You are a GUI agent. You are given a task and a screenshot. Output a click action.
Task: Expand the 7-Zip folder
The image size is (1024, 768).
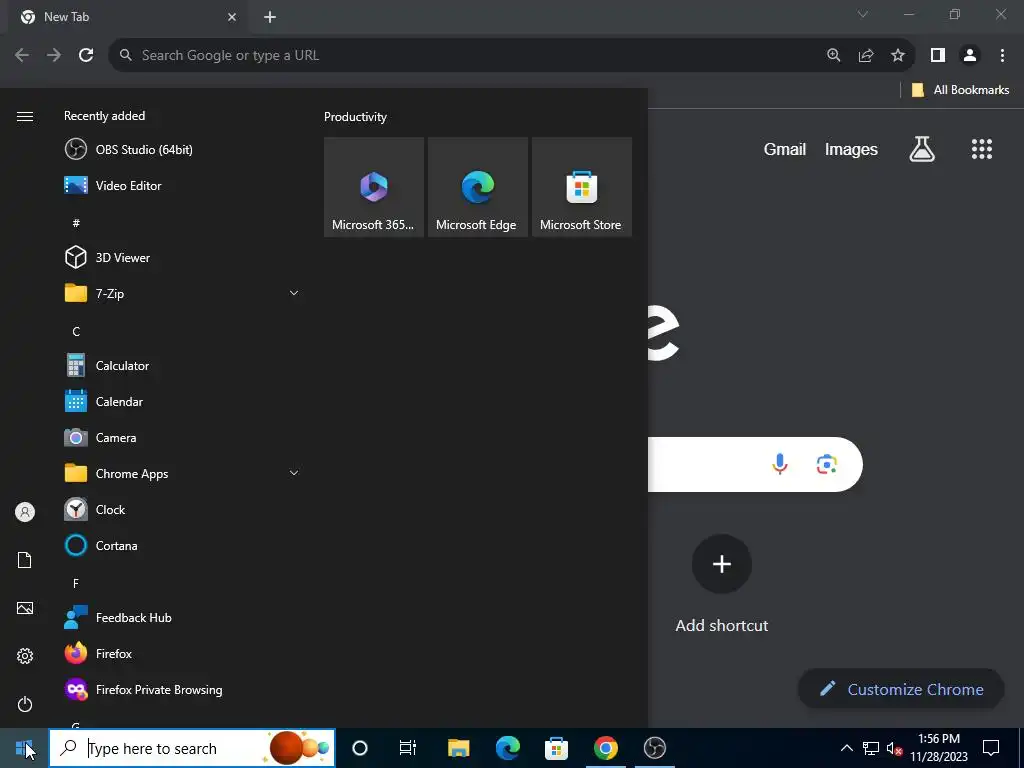(182, 293)
